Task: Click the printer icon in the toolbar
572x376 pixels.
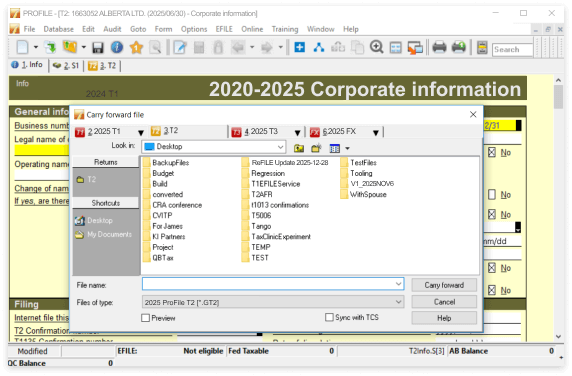Action: pyautogui.click(x=439, y=47)
